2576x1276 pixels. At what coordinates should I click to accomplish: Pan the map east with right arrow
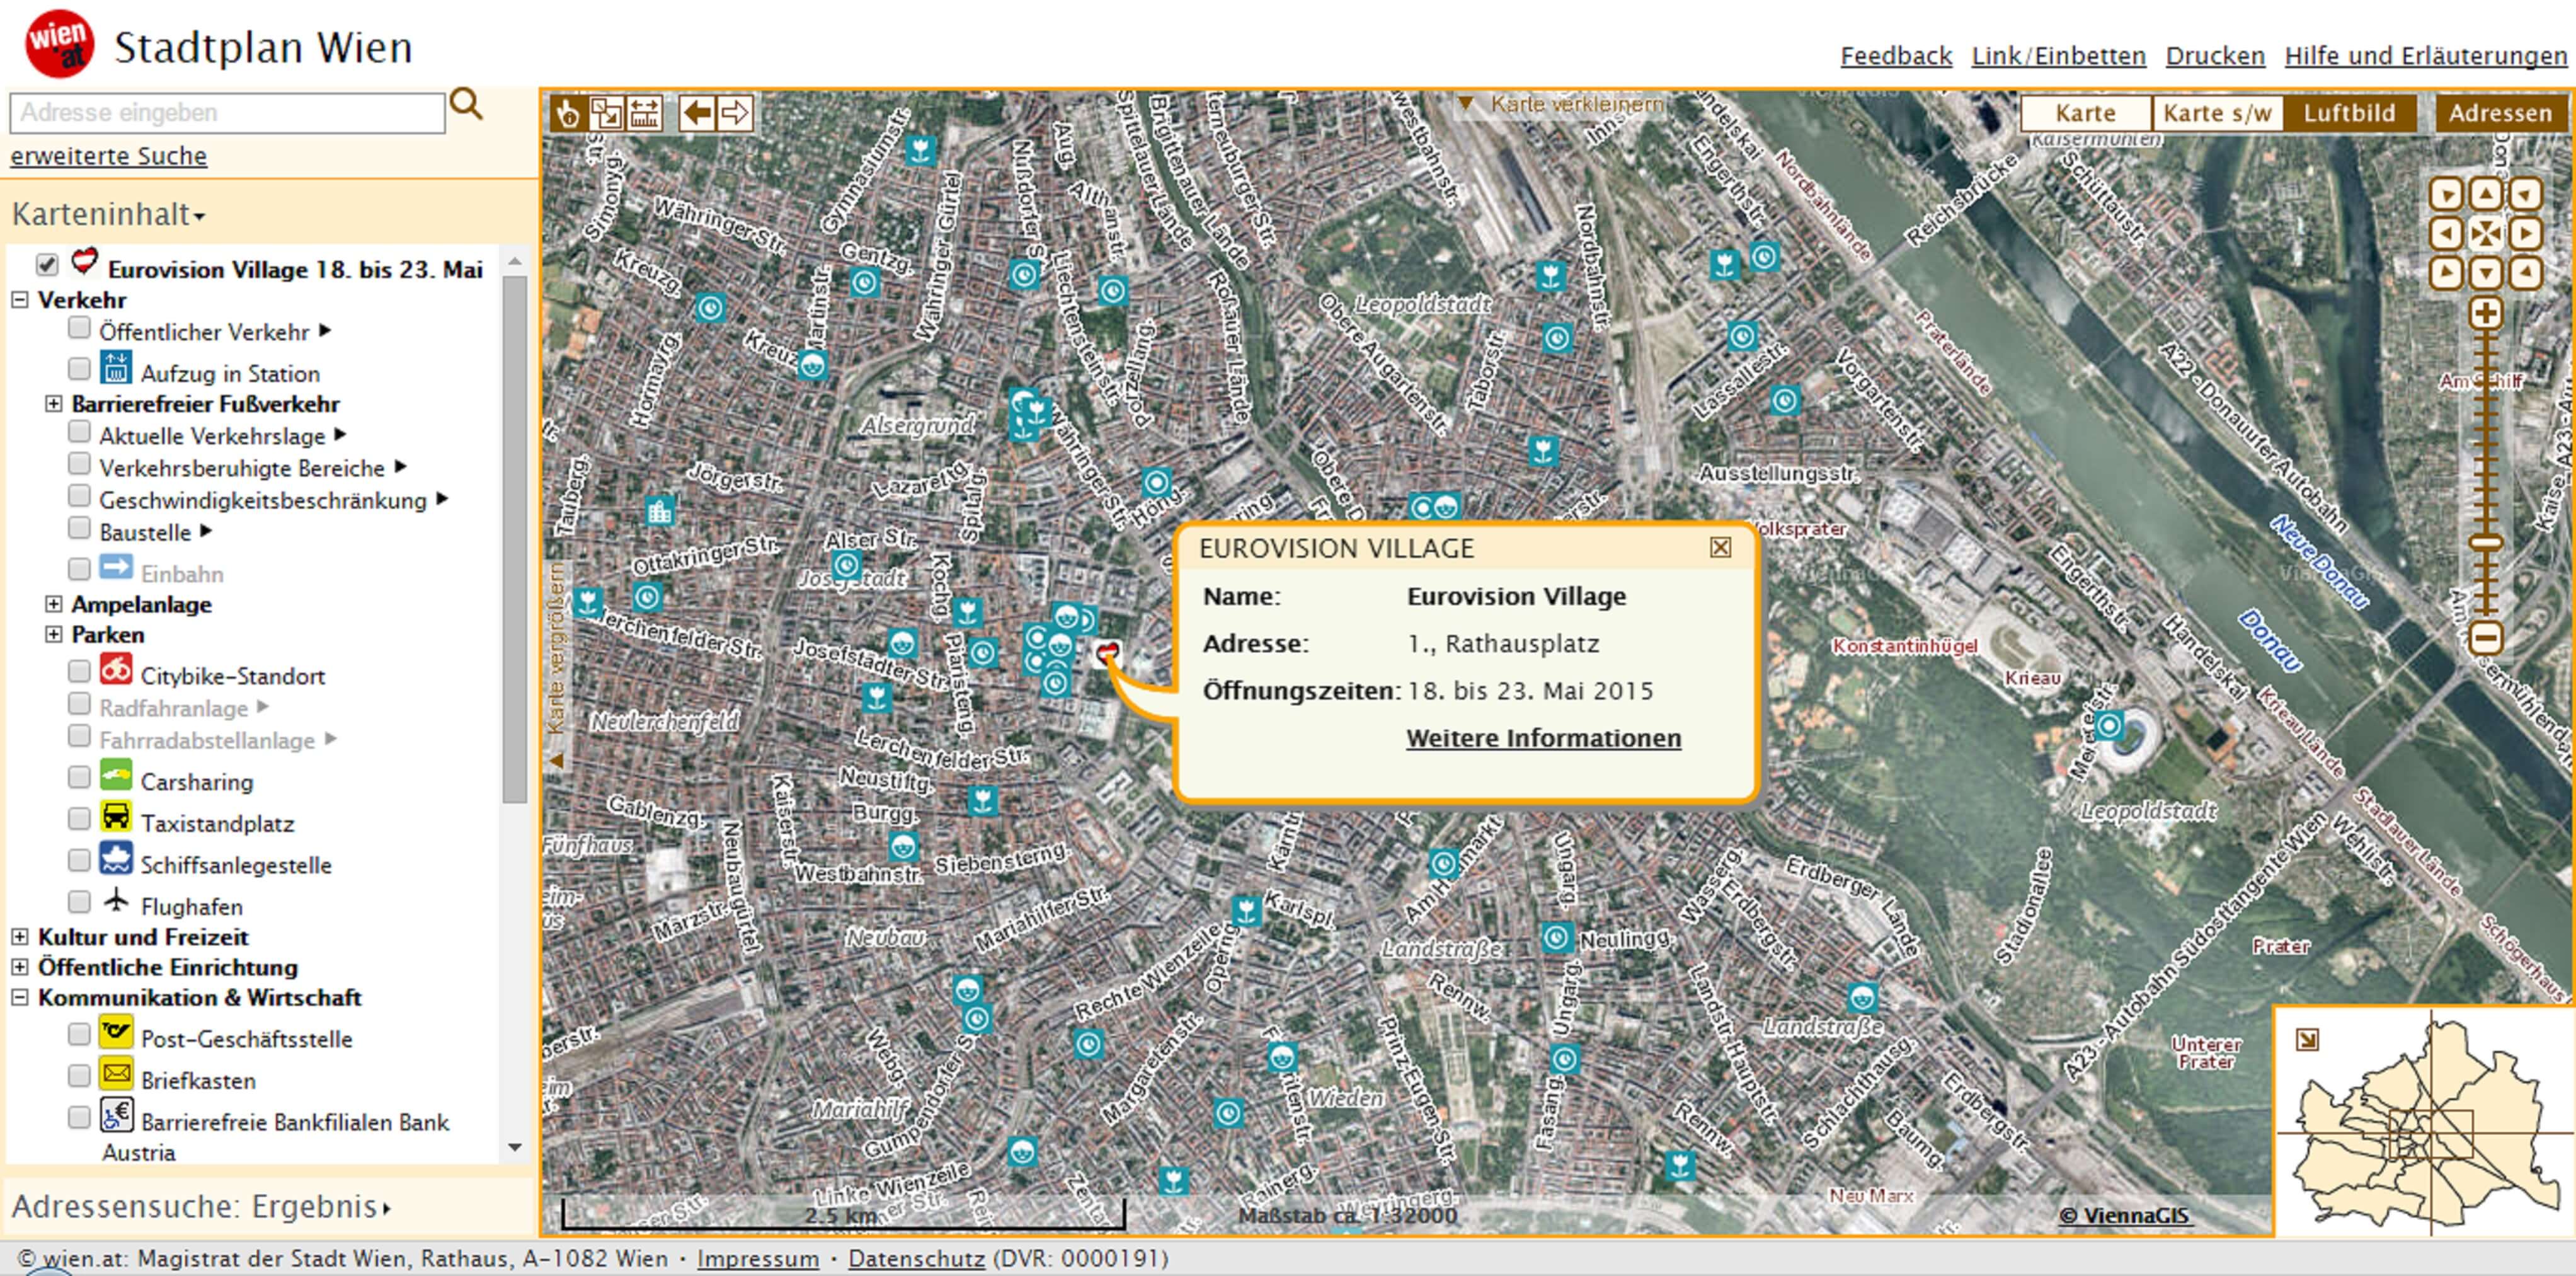click(2526, 233)
